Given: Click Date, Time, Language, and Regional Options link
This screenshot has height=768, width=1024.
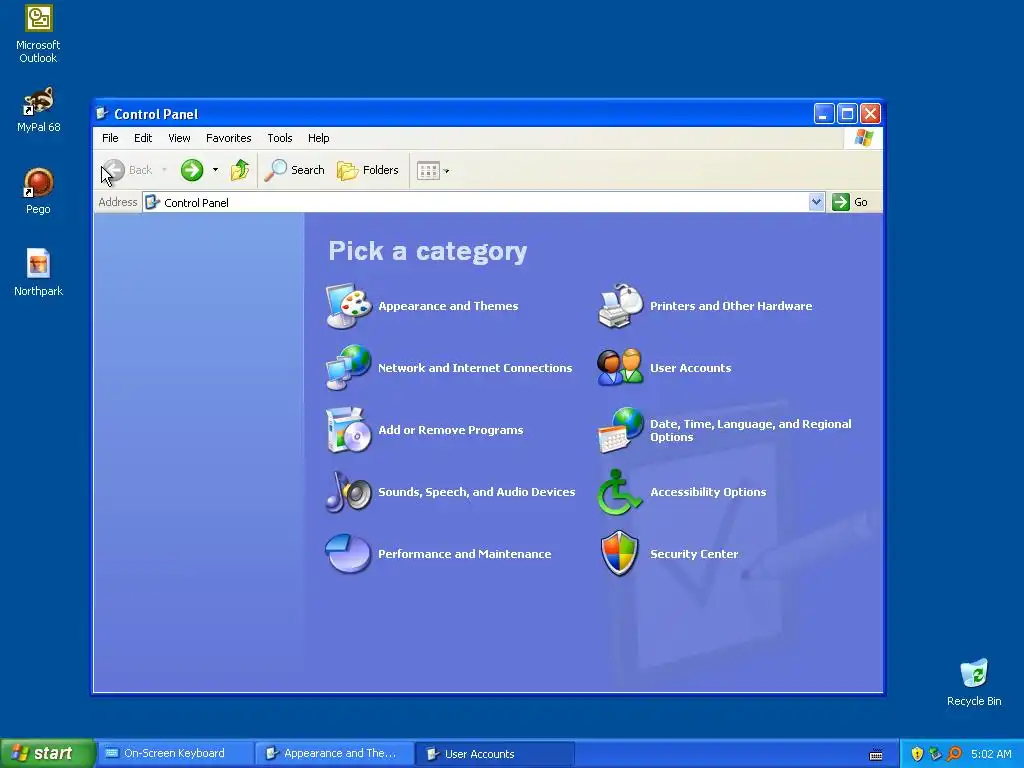Looking at the screenshot, I should click(750, 430).
